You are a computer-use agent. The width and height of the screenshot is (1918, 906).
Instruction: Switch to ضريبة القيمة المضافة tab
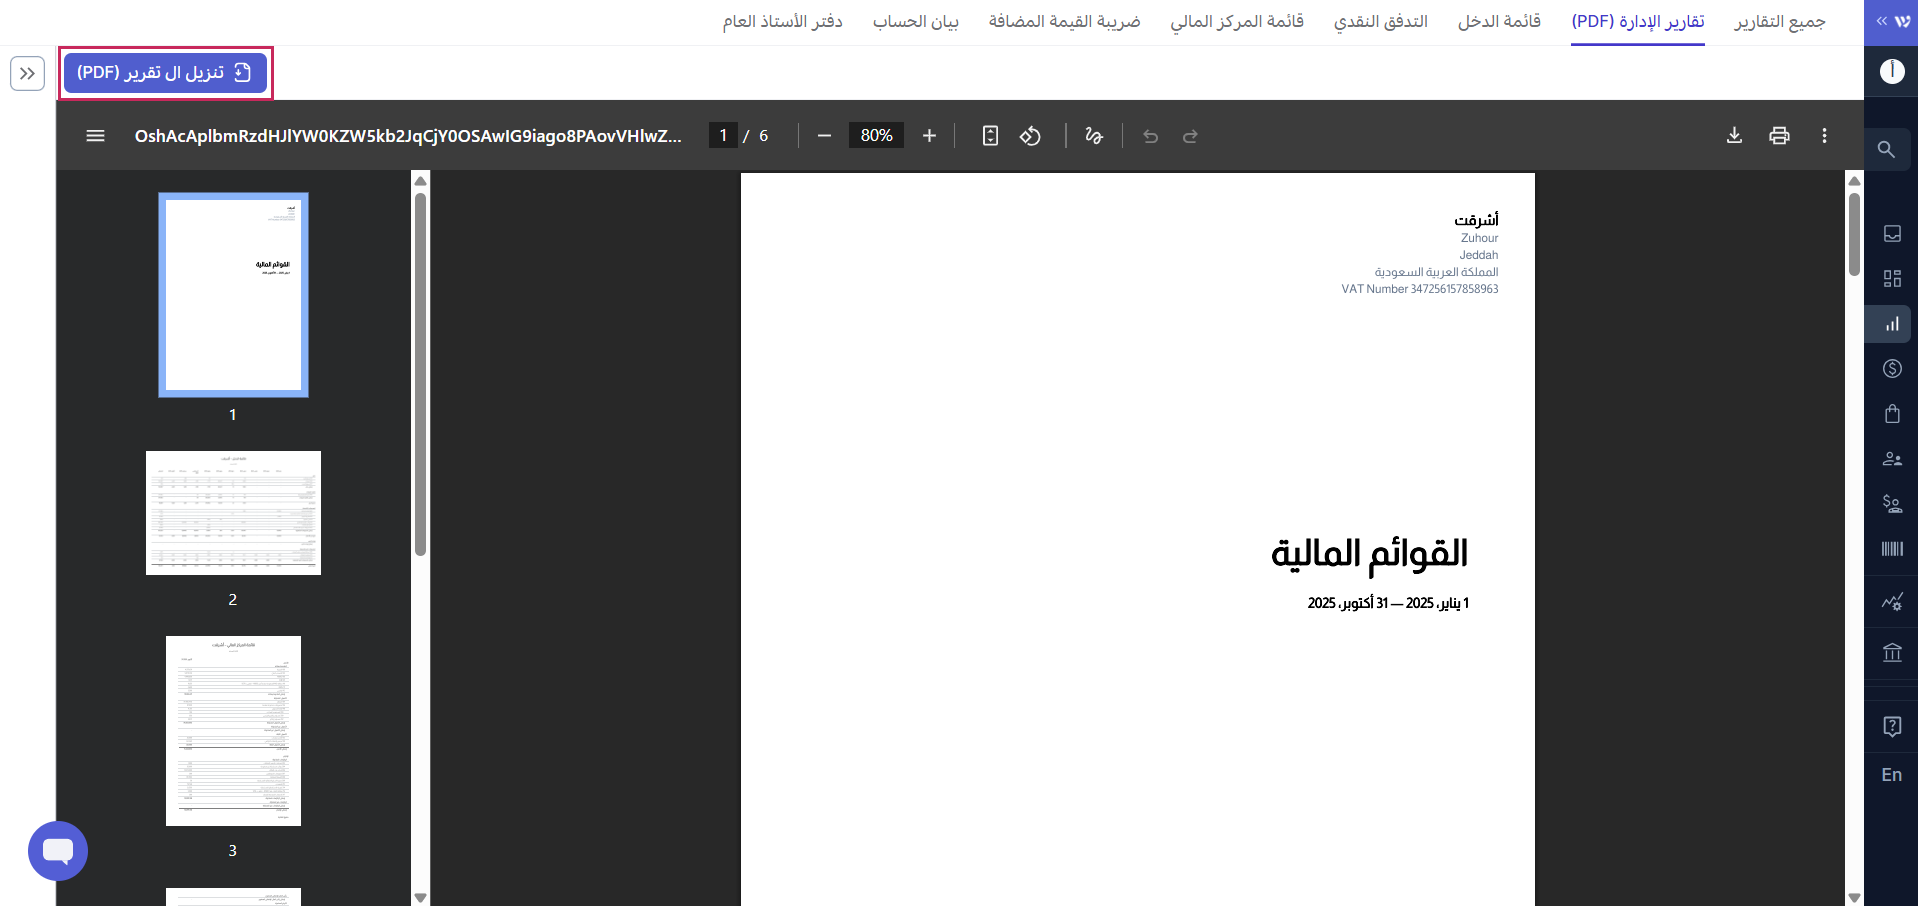(1064, 22)
